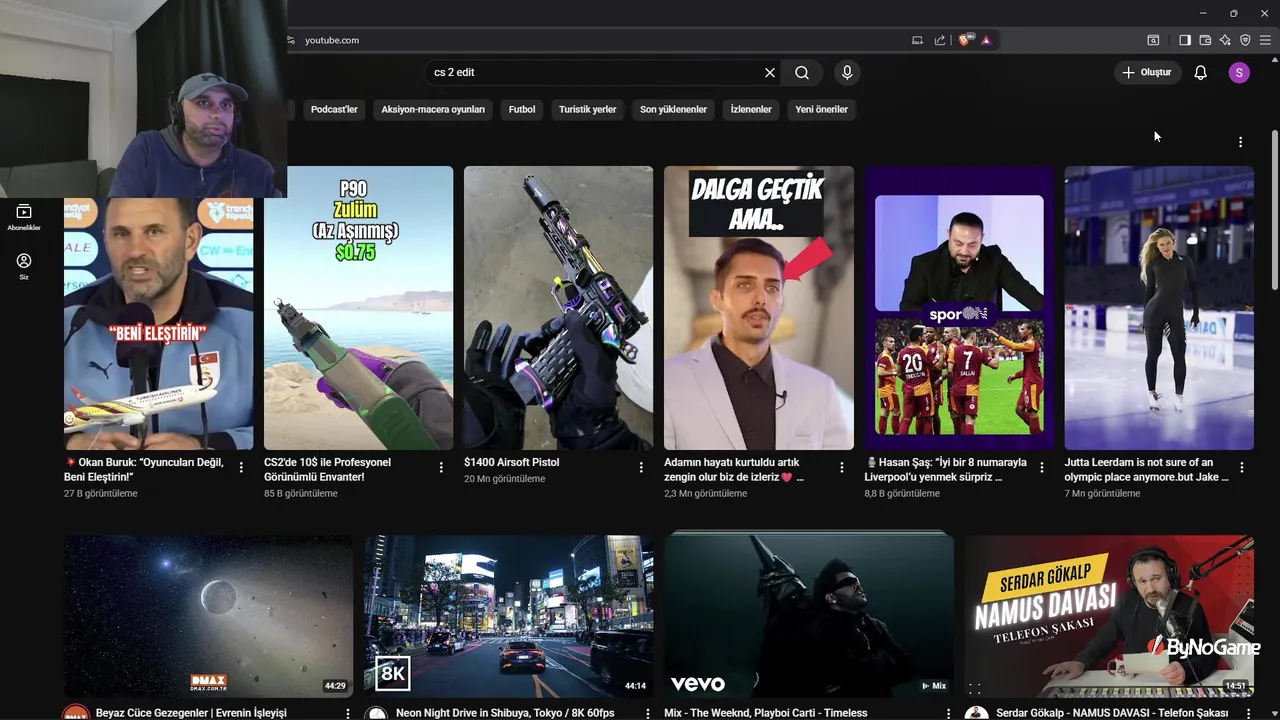Select the Son yüklenenler chip
The image size is (1280, 720).
pos(673,110)
